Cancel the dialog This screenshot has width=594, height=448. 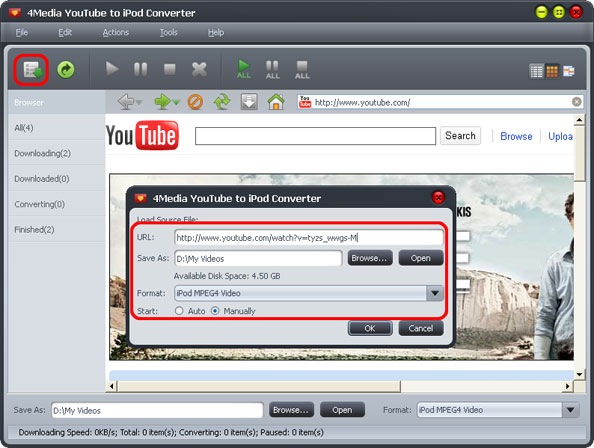tap(420, 328)
